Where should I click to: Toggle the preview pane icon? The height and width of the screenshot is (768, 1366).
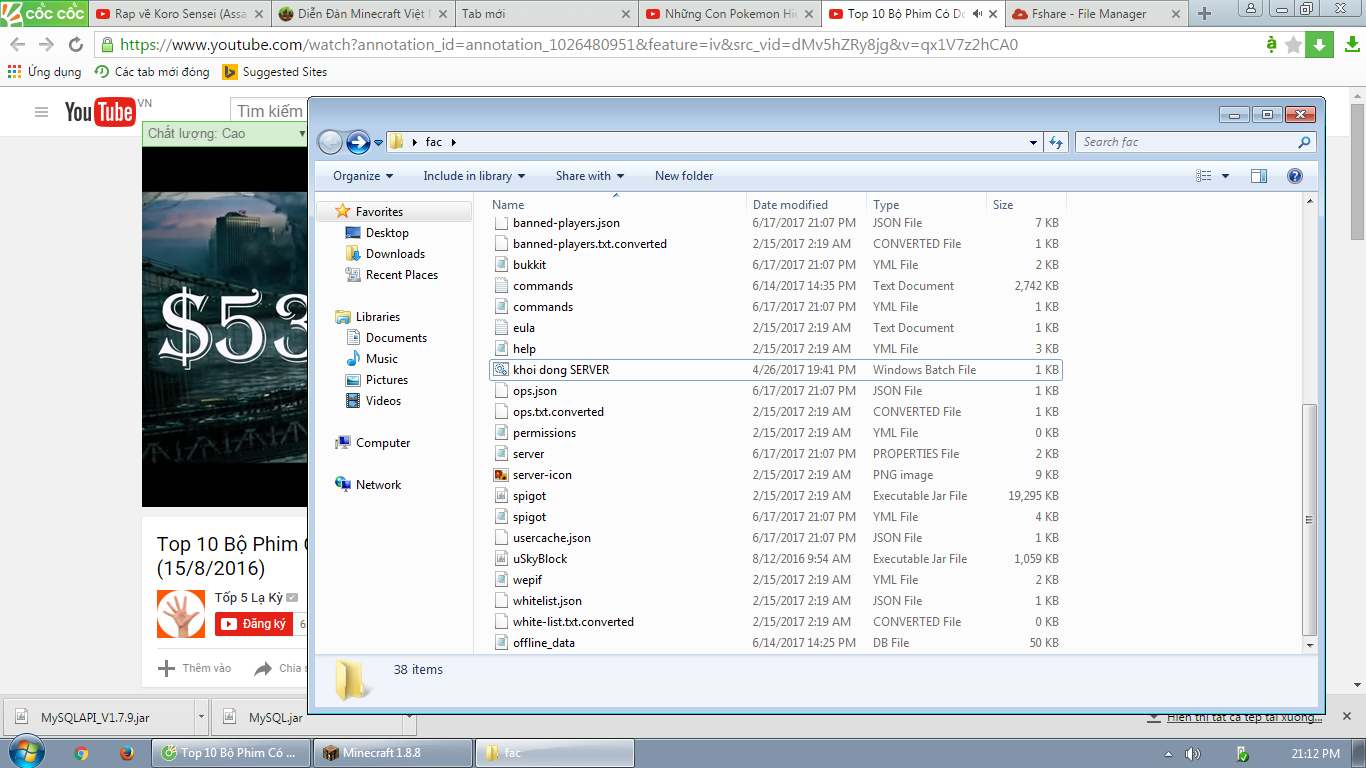1259,176
